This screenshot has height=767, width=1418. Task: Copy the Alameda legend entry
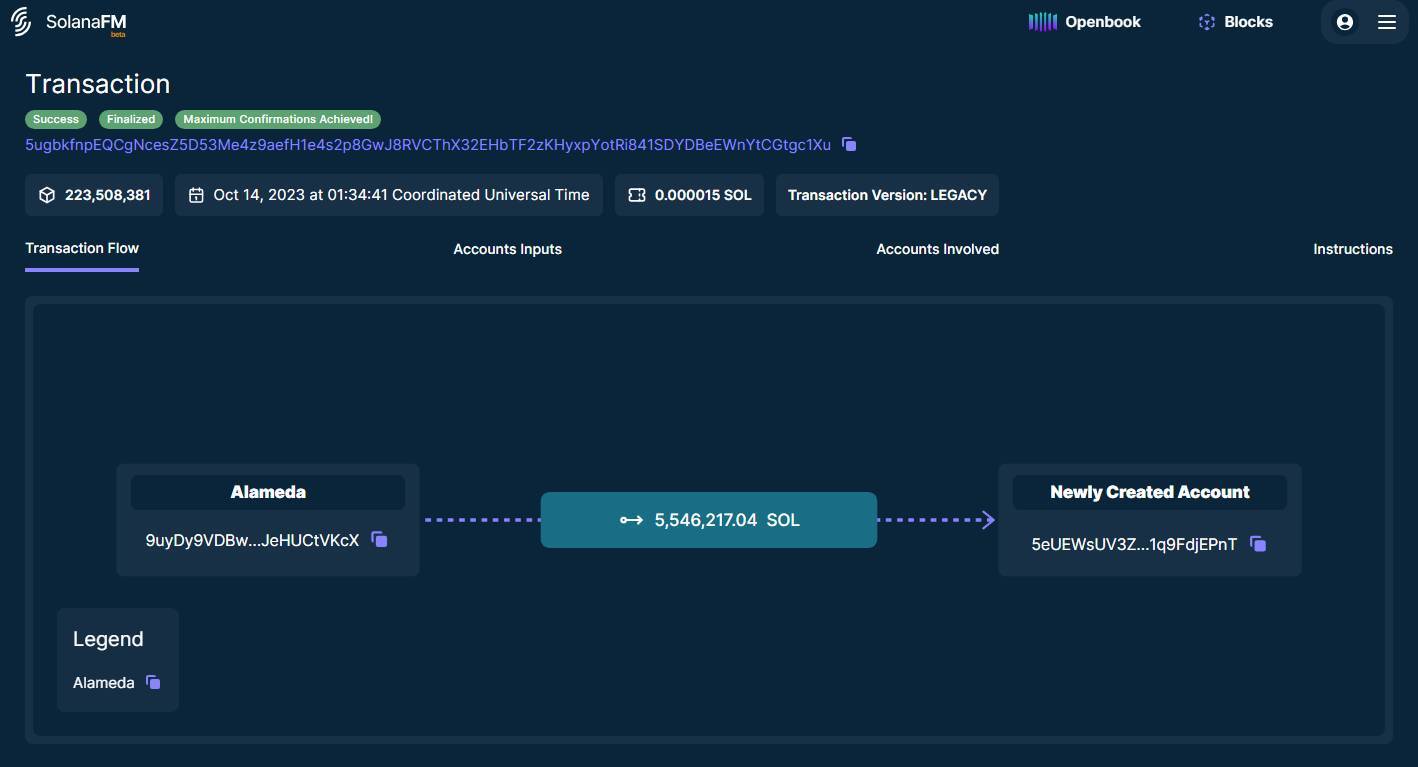(153, 682)
